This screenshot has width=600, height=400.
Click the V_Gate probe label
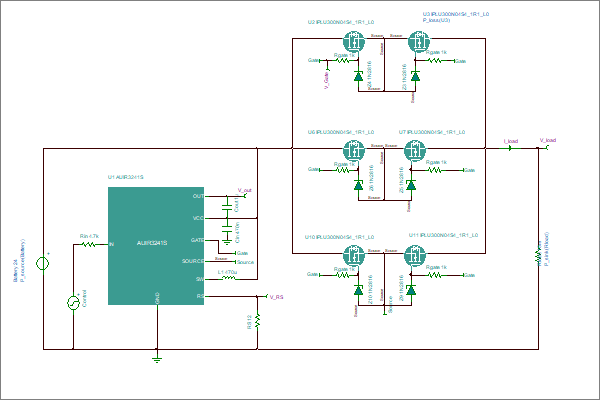click(x=327, y=81)
